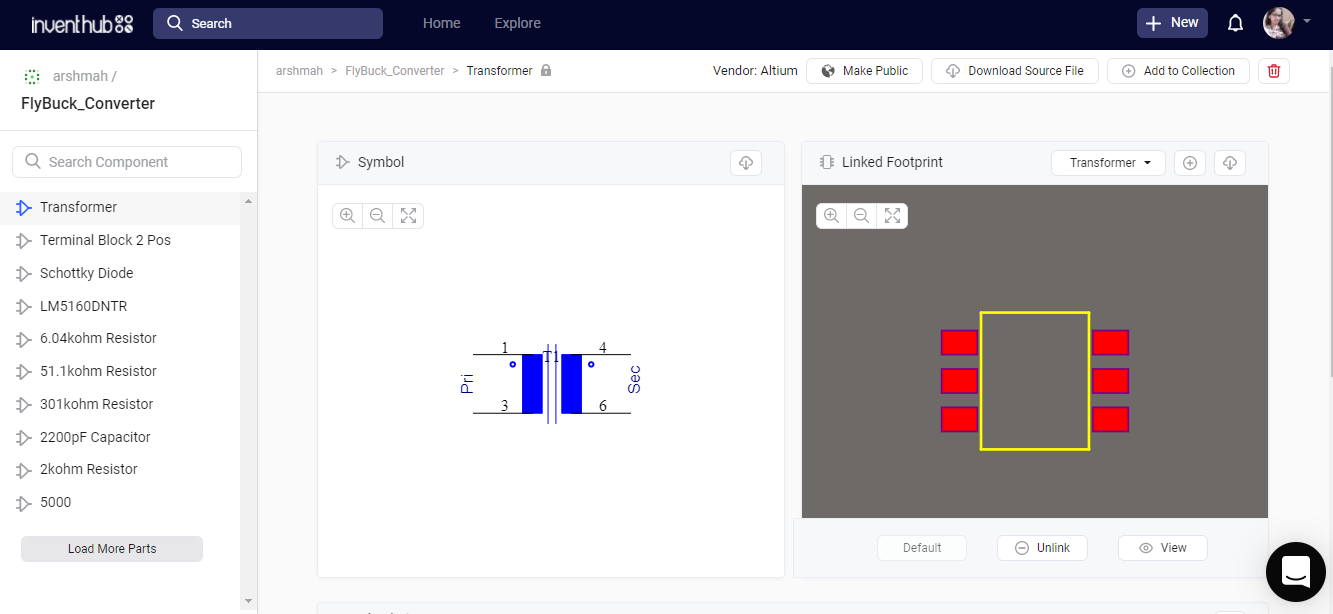1333x614 pixels.
Task: View the linked footprint
Action: click(x=1163, y=548)
